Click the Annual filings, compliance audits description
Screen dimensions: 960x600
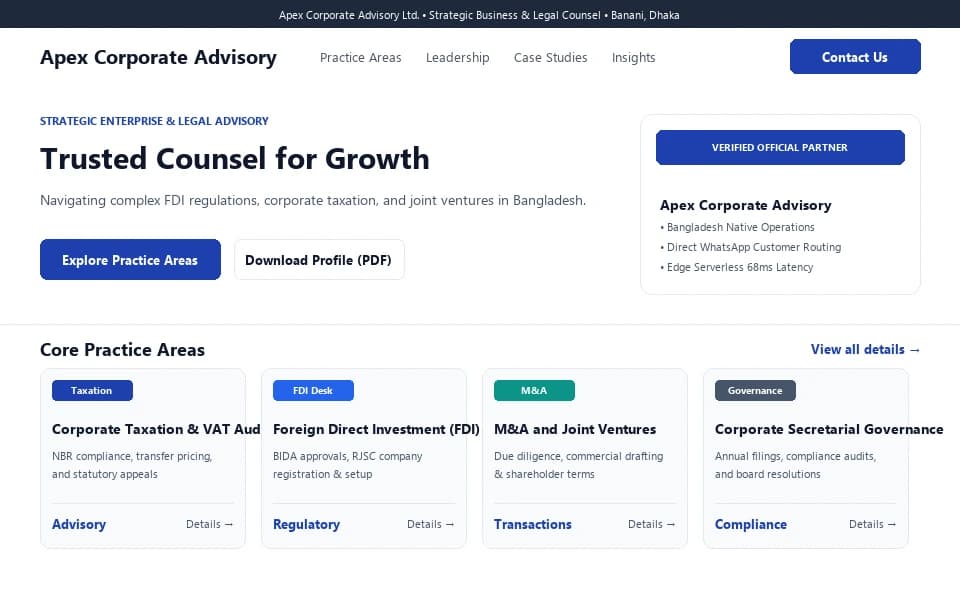click(x=795, y=465)
